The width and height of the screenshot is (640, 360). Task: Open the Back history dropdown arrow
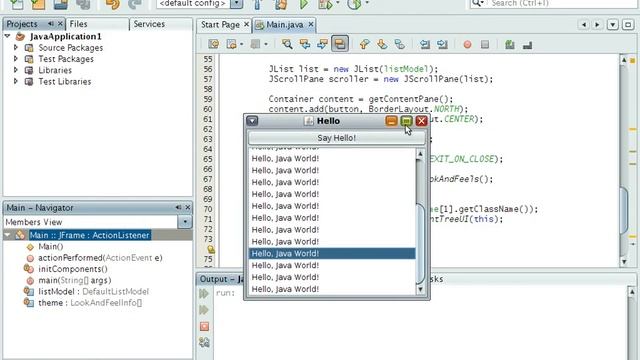click(x=241, y=44)
